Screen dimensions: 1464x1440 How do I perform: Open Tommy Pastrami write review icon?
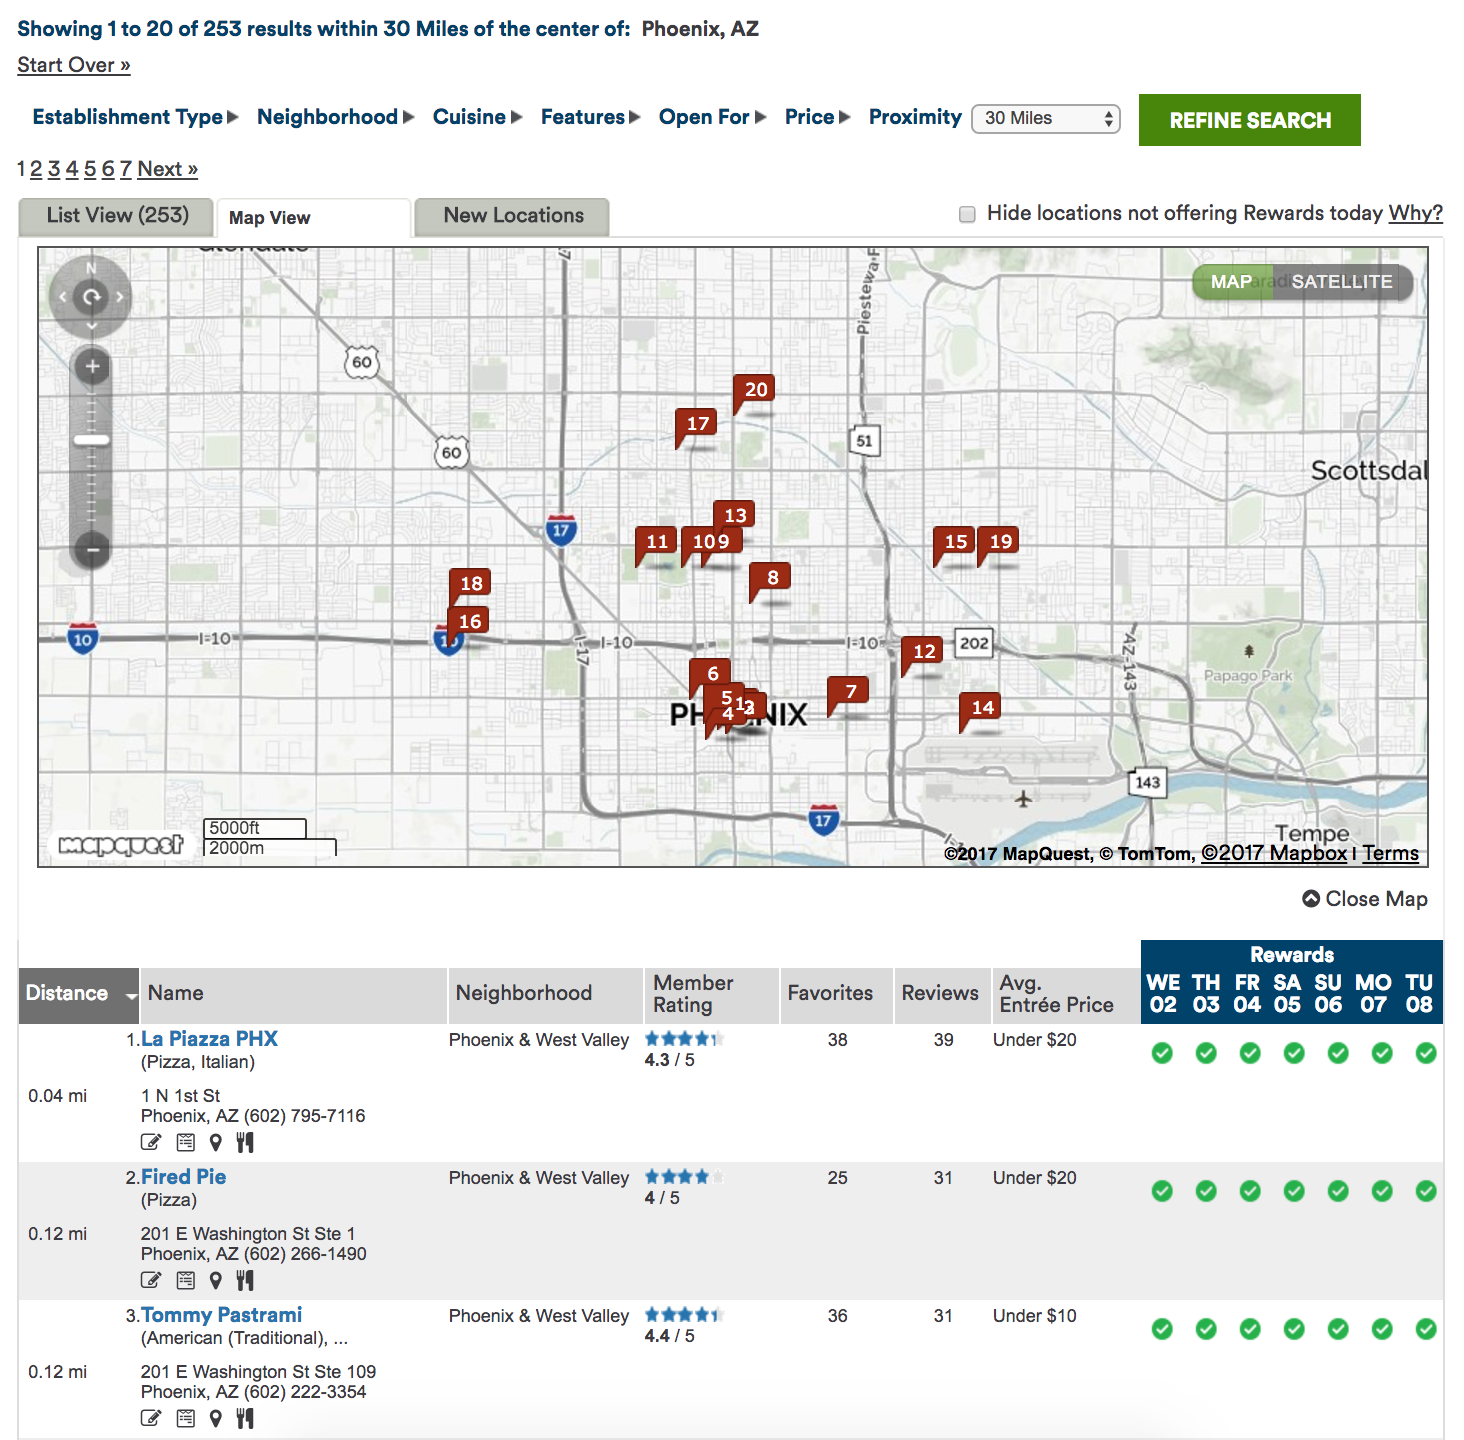151,1418
